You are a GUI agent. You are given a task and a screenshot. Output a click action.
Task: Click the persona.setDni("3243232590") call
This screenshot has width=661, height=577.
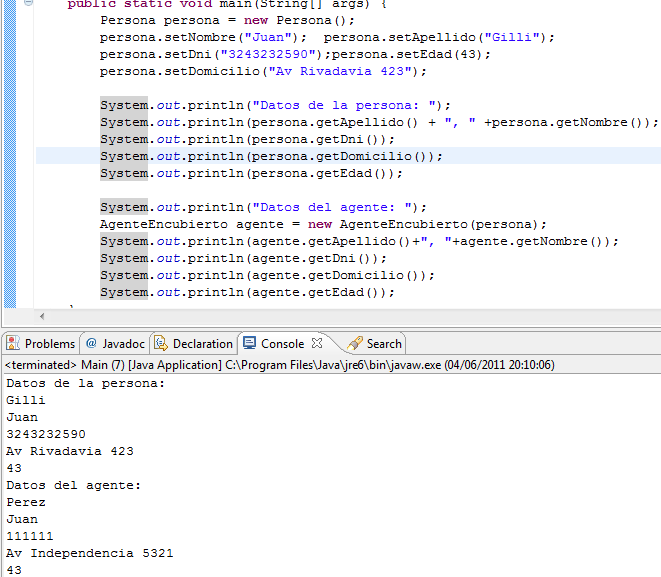tap(215, 54)
